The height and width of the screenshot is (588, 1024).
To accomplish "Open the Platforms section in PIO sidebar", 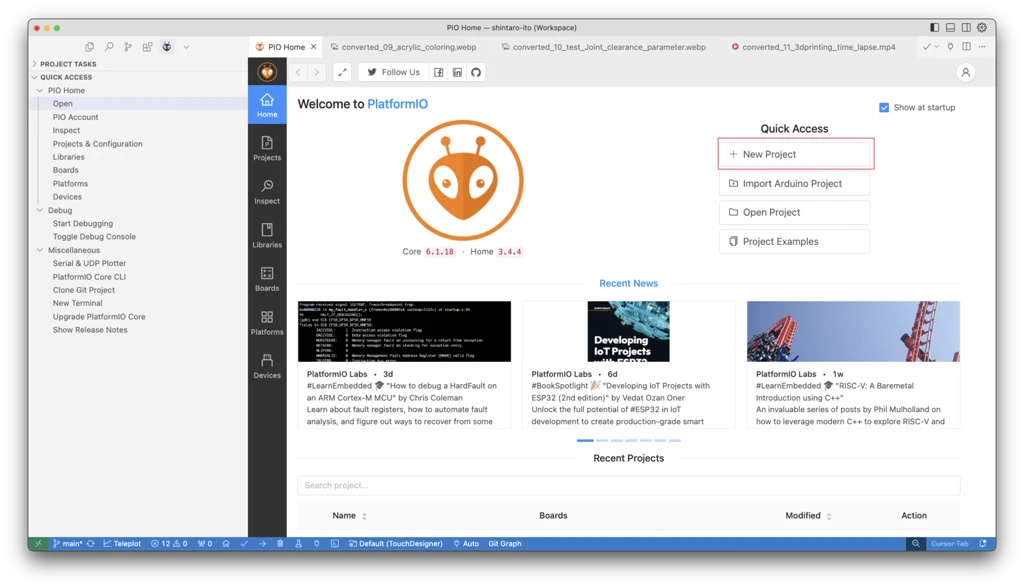I will [267, 323].
